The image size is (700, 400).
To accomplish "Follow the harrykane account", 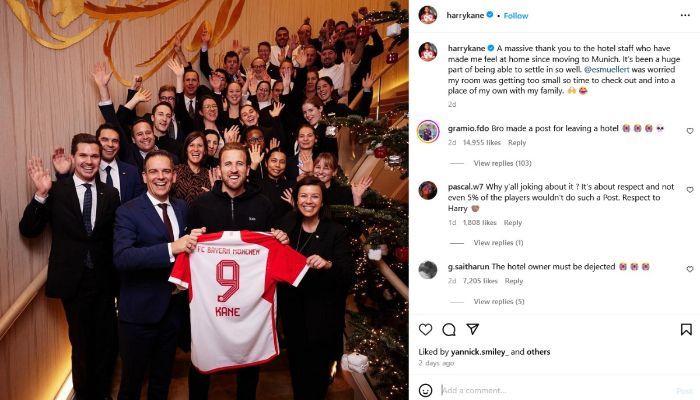I will pyautogui.click(x=516, y=16).
